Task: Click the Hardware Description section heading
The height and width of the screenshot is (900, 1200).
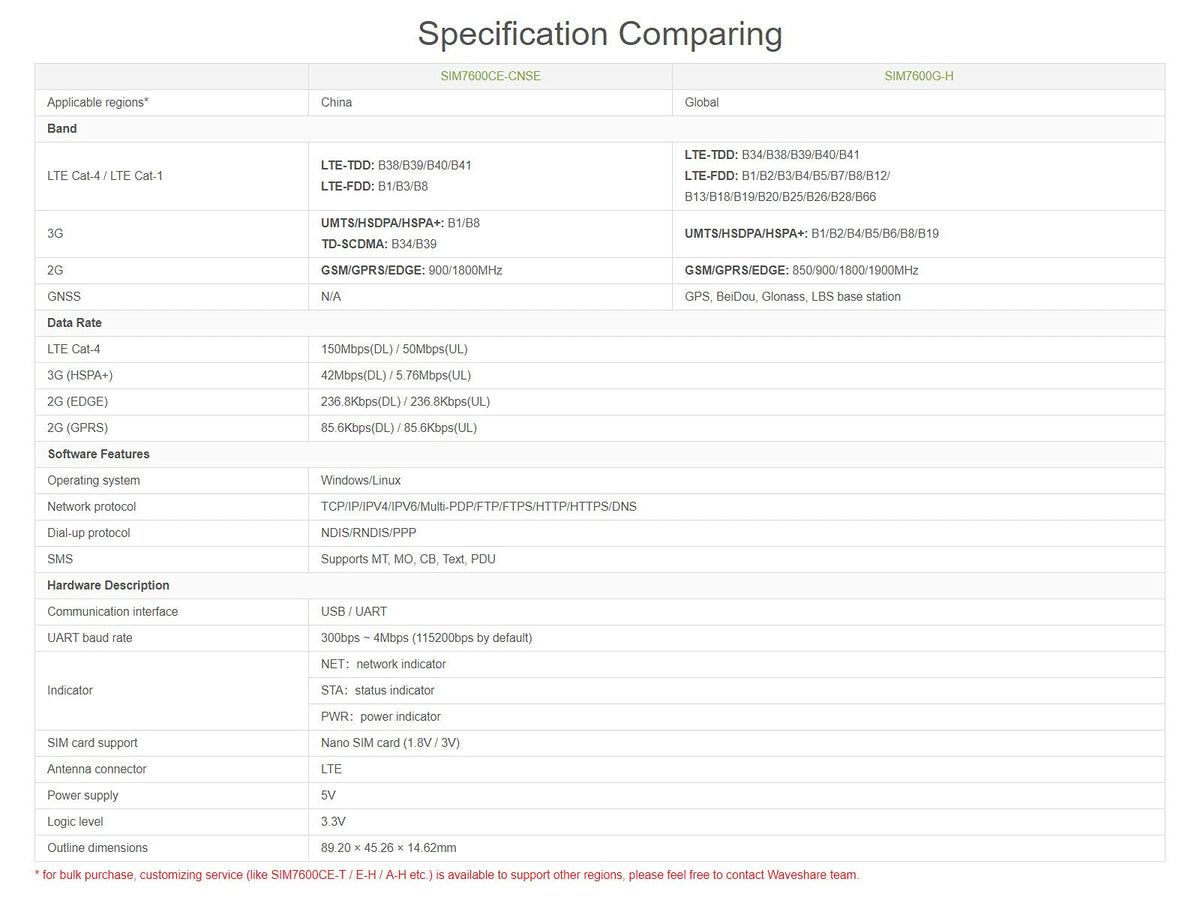Action: point(108,585)
